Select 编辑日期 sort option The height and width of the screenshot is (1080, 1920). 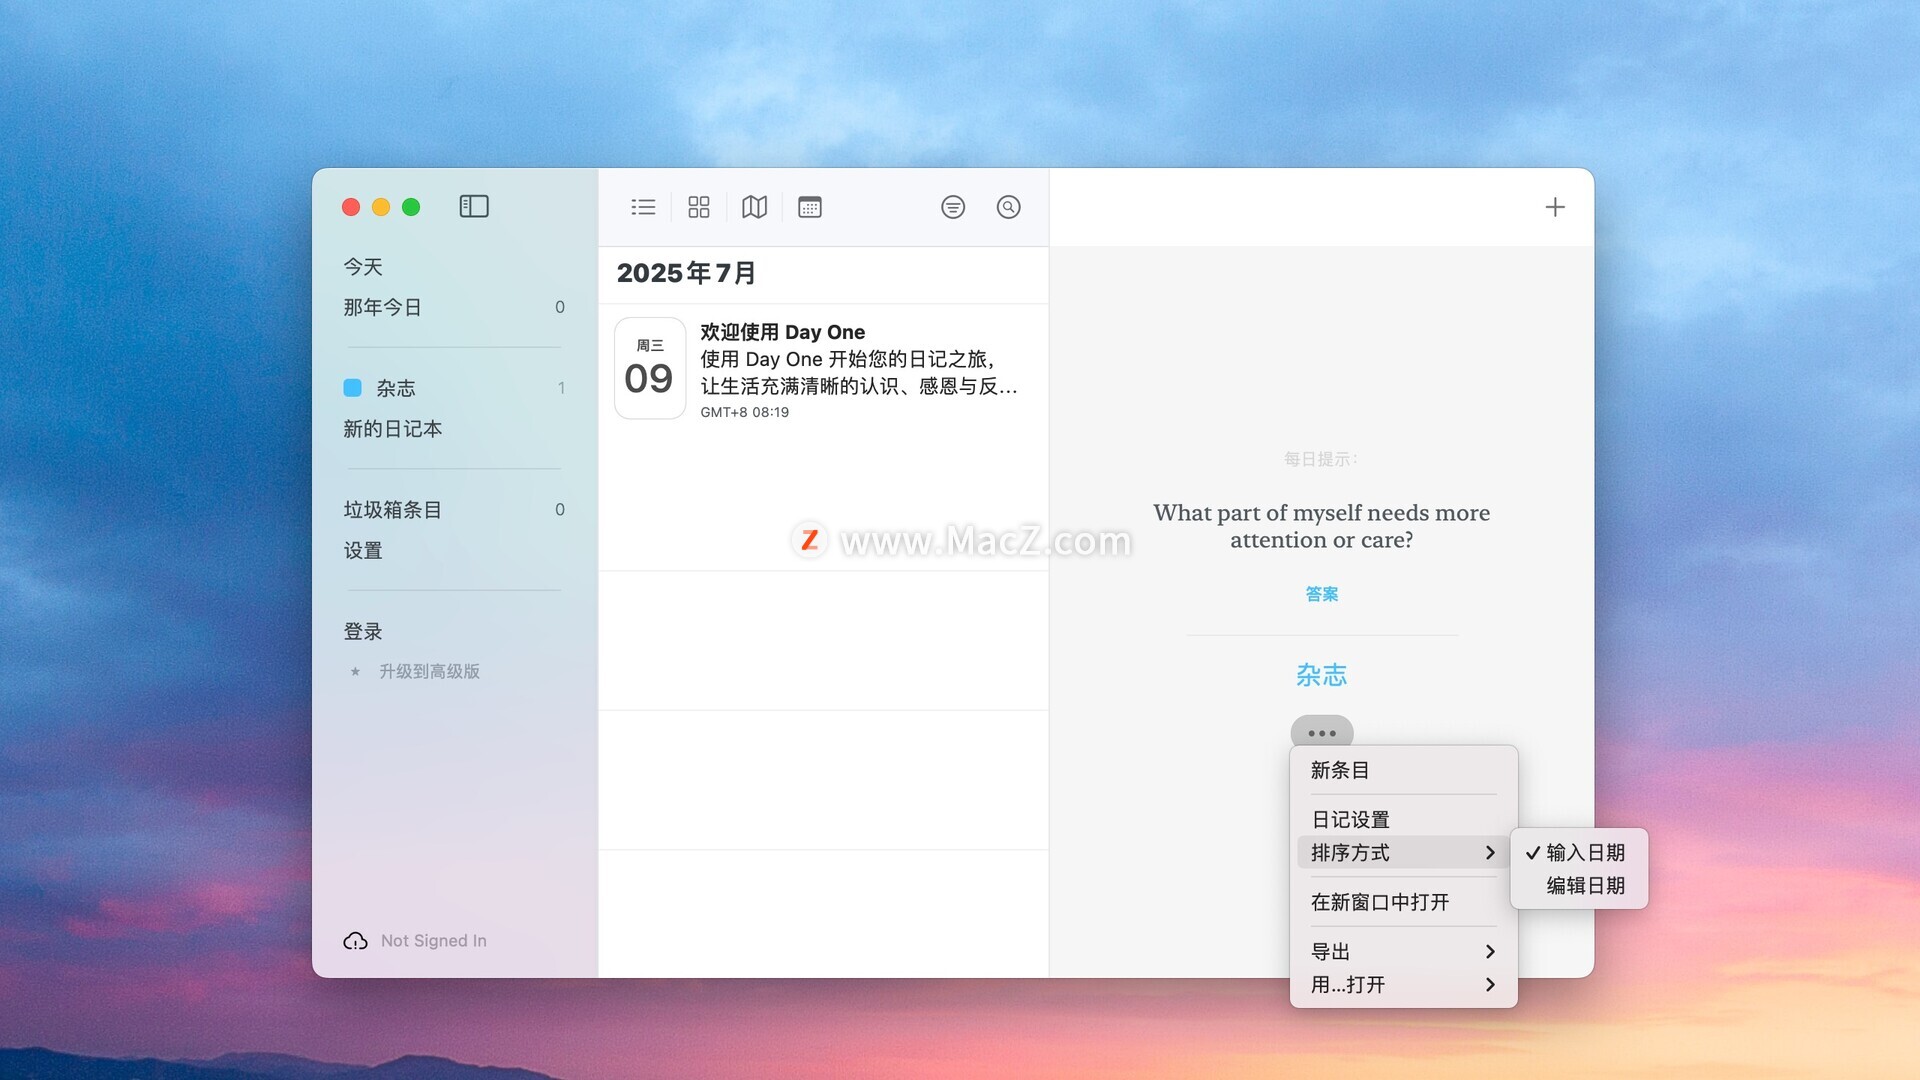[1579, 886]
